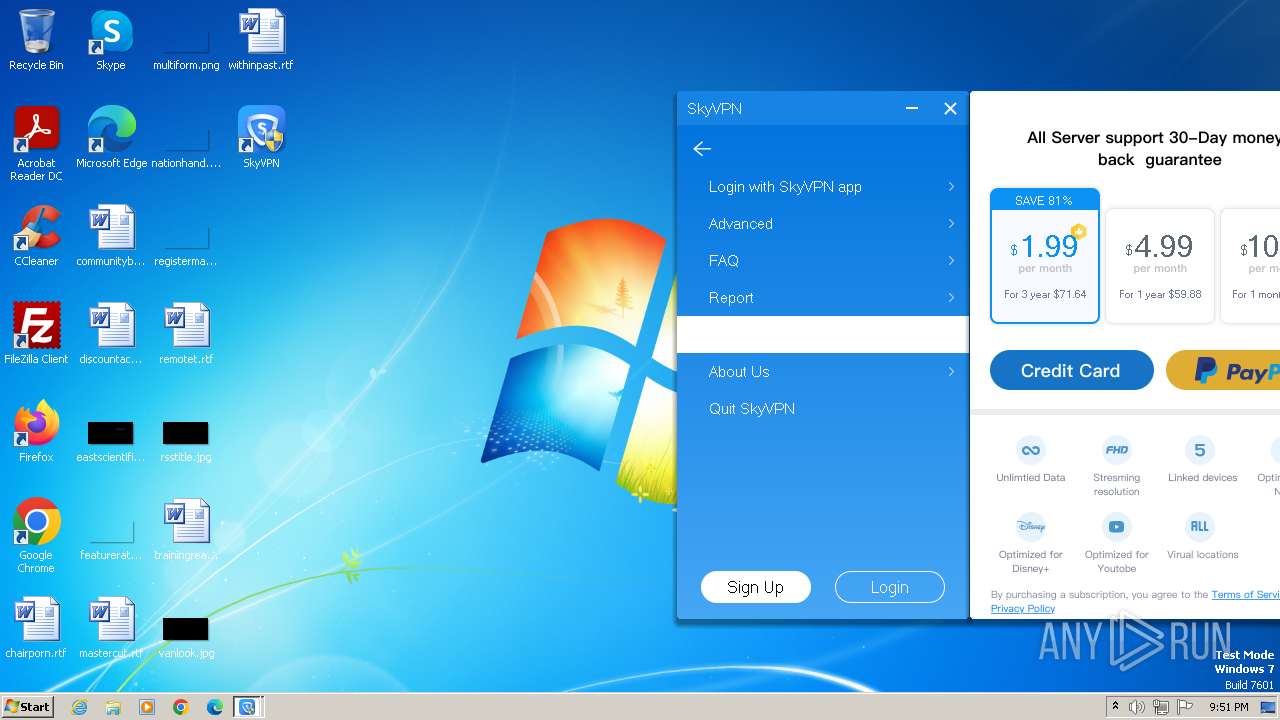Expand the Report row chevron
The height and width of the screenshot is (720, 1280).
click(951, 298)
